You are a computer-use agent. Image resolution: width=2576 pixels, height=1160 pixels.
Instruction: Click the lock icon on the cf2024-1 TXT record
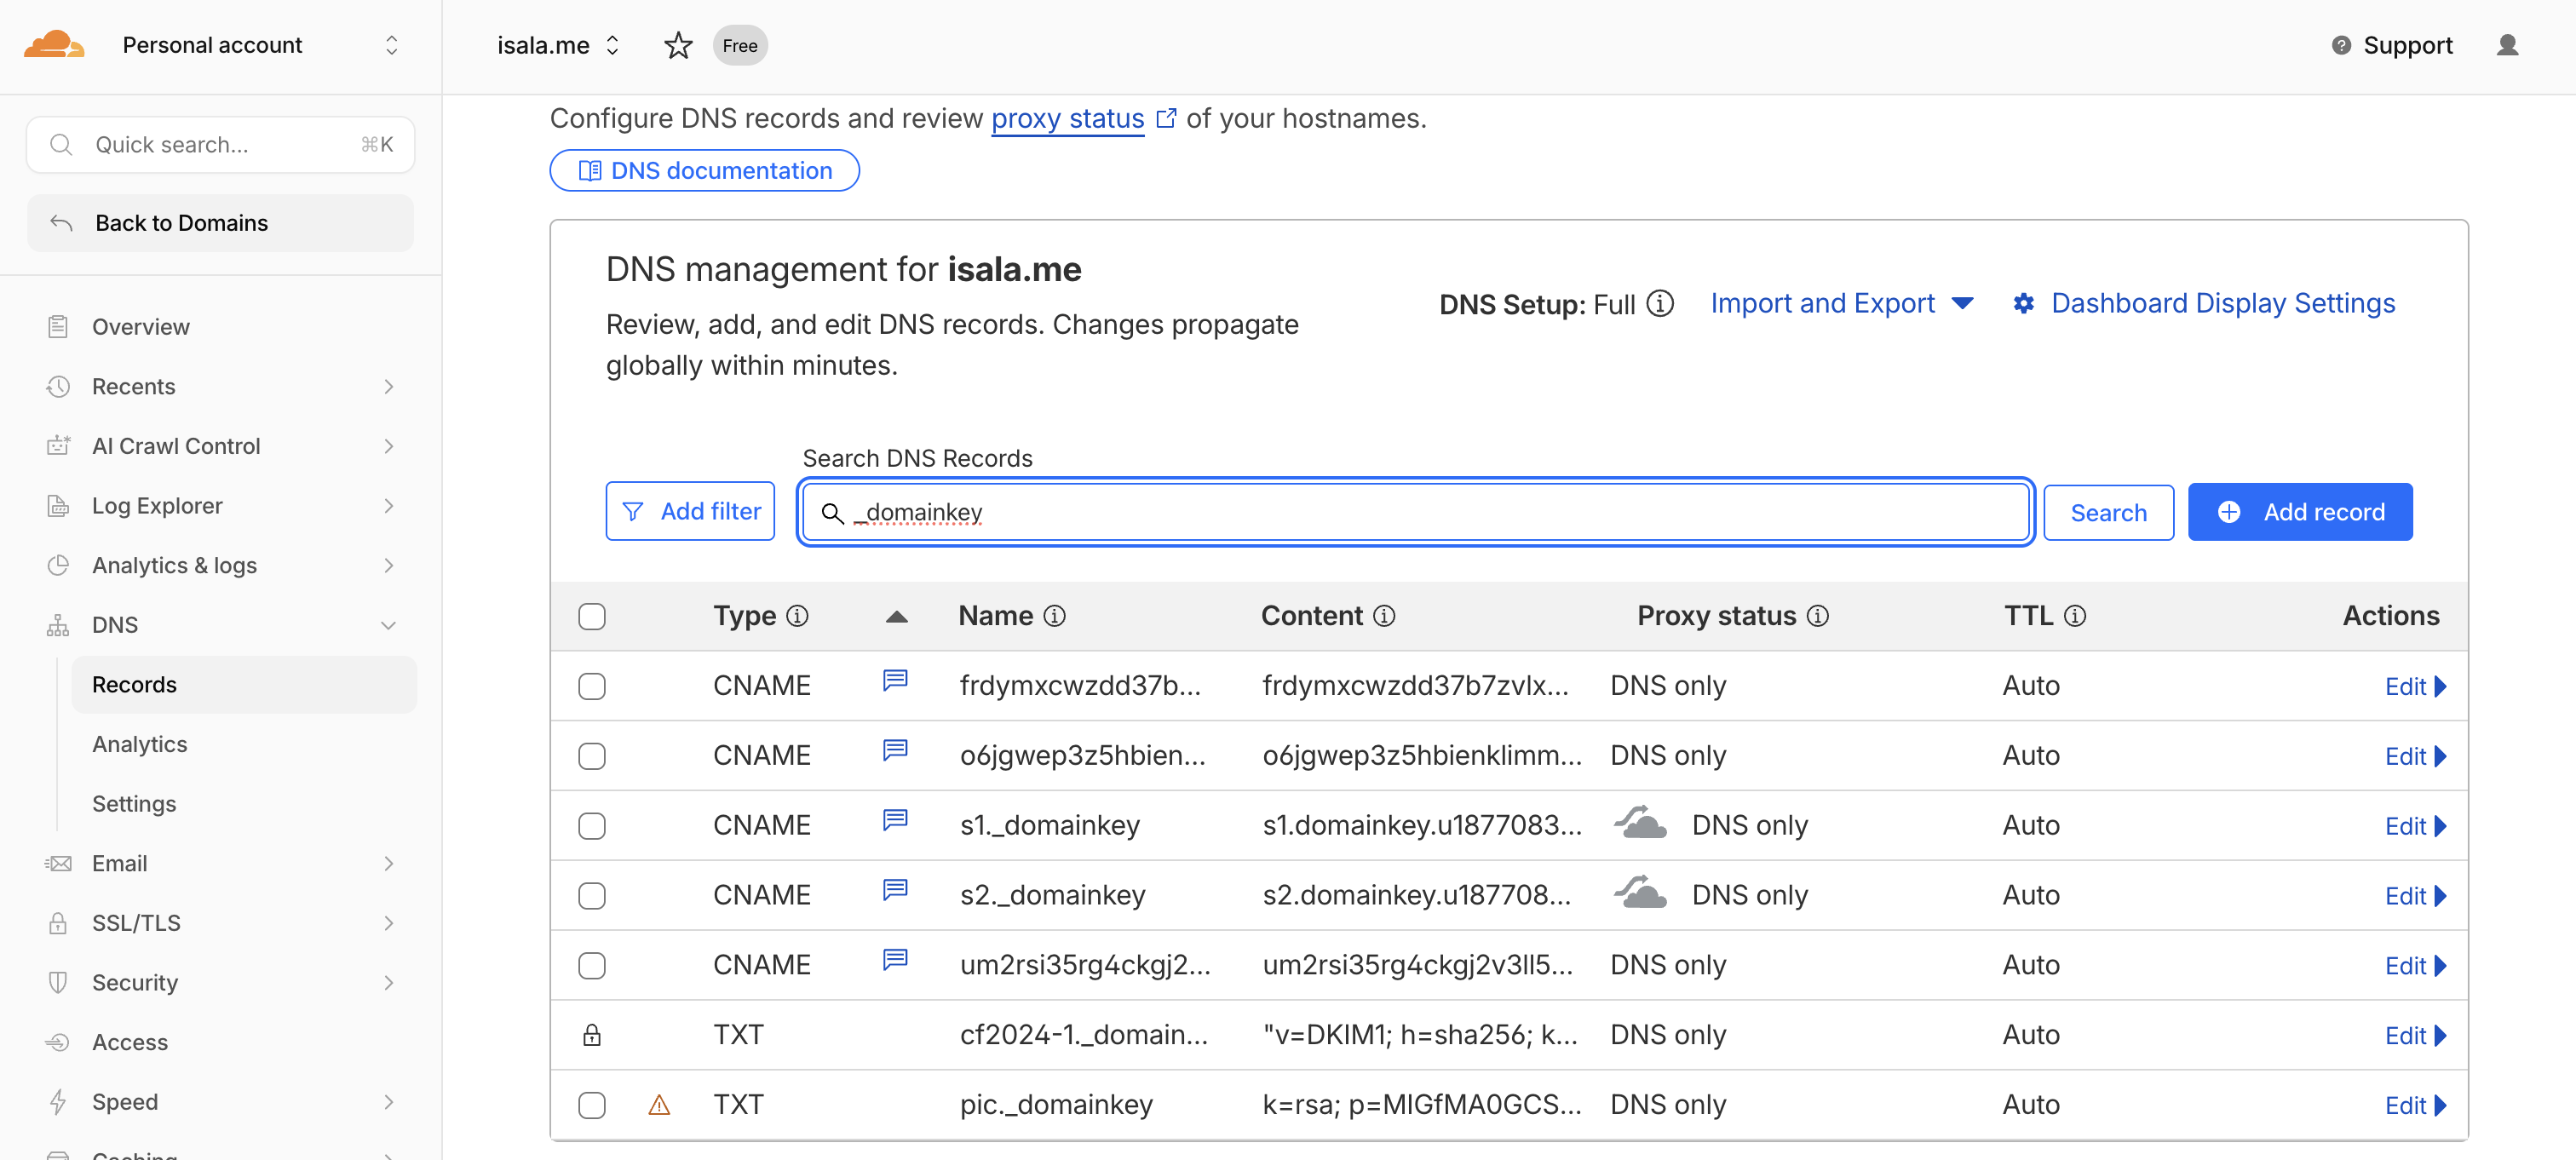click(x=592, y=1035)
